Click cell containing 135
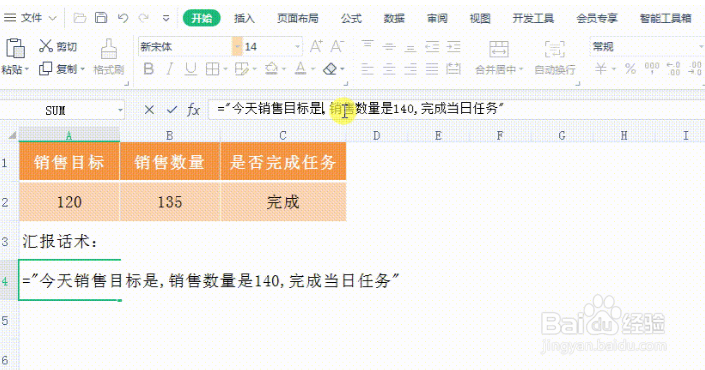 coord(170,201)
